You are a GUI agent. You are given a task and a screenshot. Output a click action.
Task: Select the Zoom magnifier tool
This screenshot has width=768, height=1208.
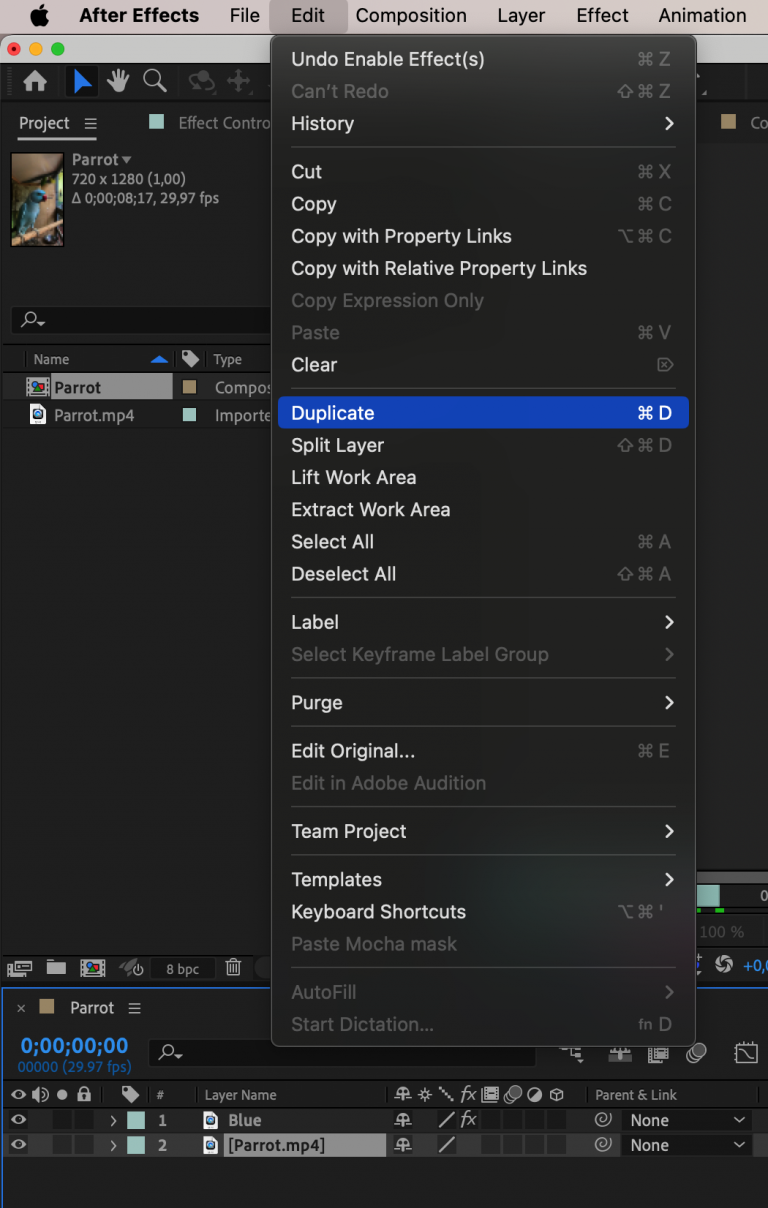click(x=154, y=82)
